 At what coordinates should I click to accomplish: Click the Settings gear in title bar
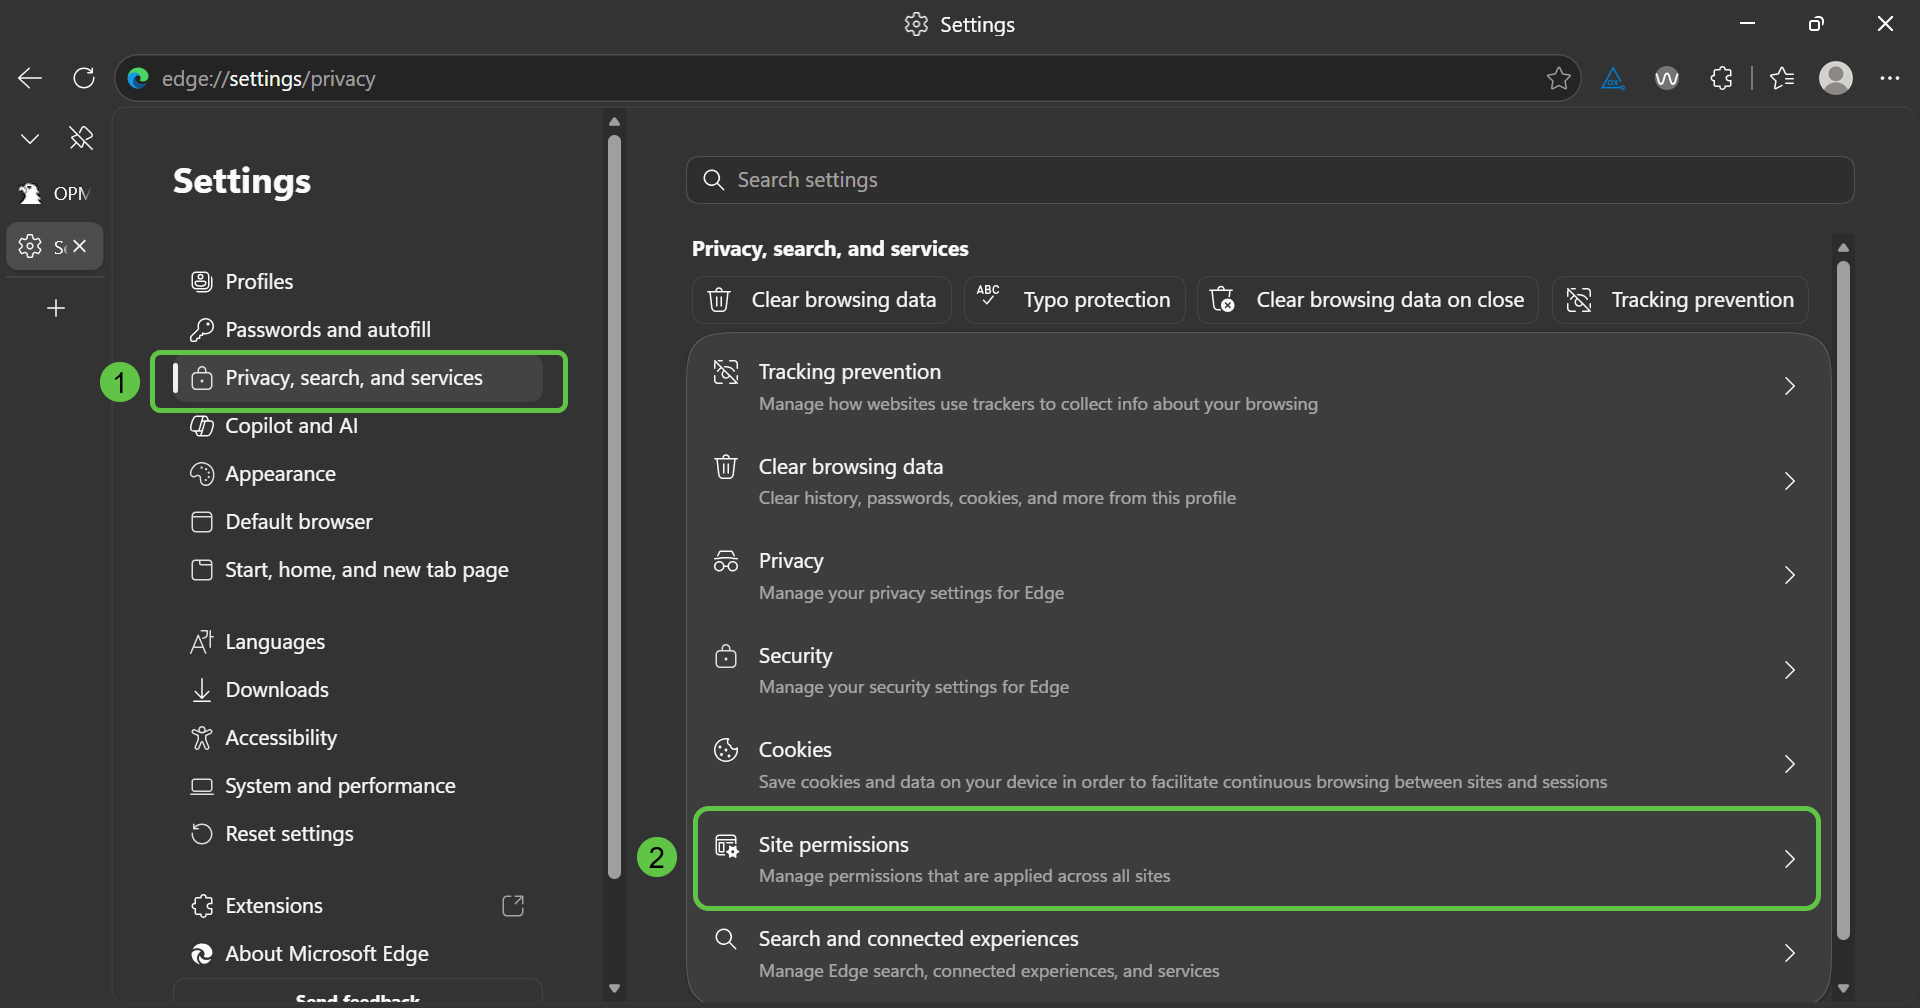point(916,24)
